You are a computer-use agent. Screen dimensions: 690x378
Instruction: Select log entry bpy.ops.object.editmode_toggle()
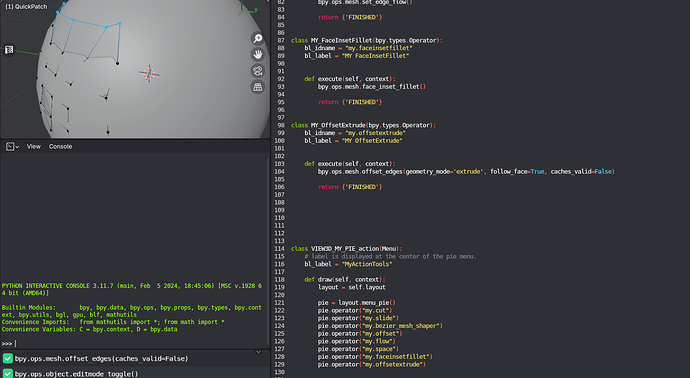(77, 374)
